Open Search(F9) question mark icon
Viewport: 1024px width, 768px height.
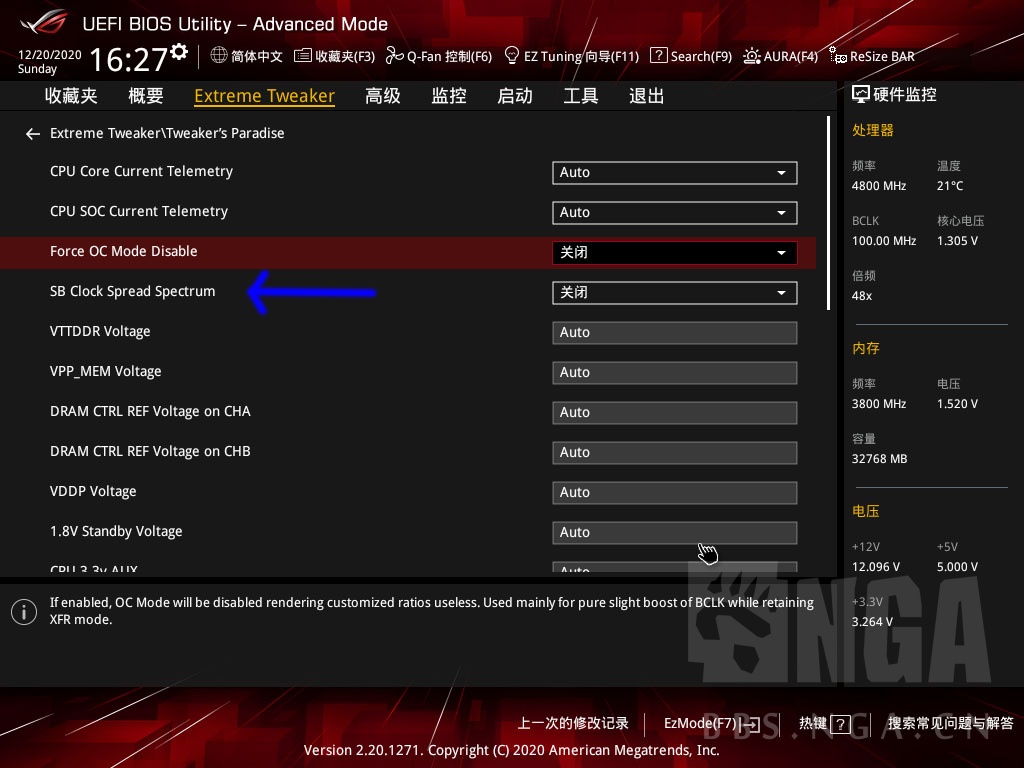click(659, 56)
